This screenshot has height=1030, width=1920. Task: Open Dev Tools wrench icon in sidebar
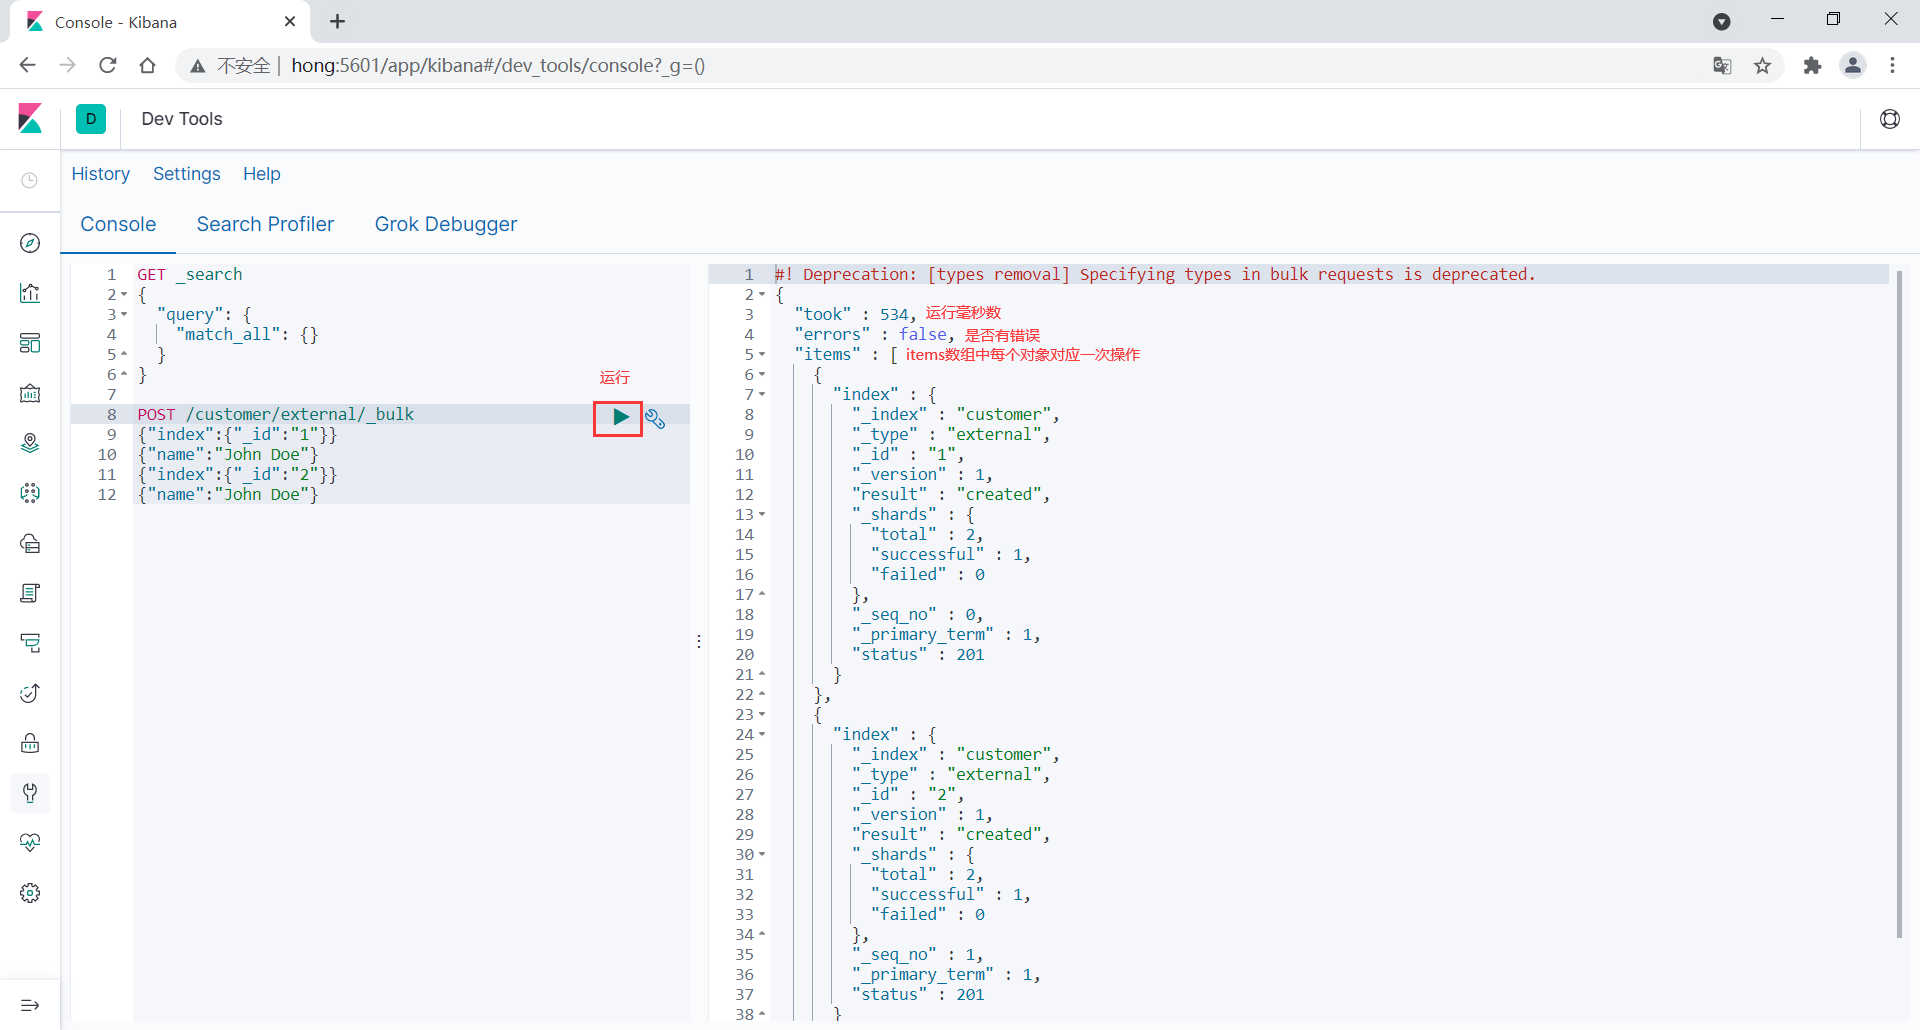coord(30,793)
